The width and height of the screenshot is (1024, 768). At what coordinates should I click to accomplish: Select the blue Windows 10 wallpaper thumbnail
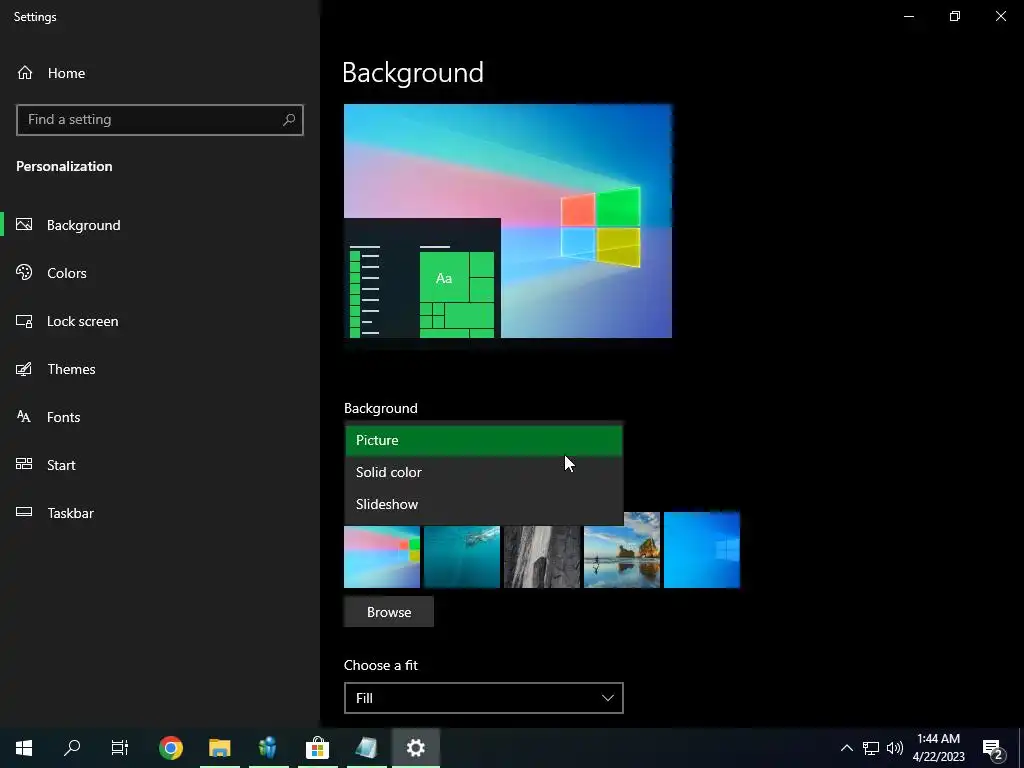pyautogui.click(x=702, y=550)
